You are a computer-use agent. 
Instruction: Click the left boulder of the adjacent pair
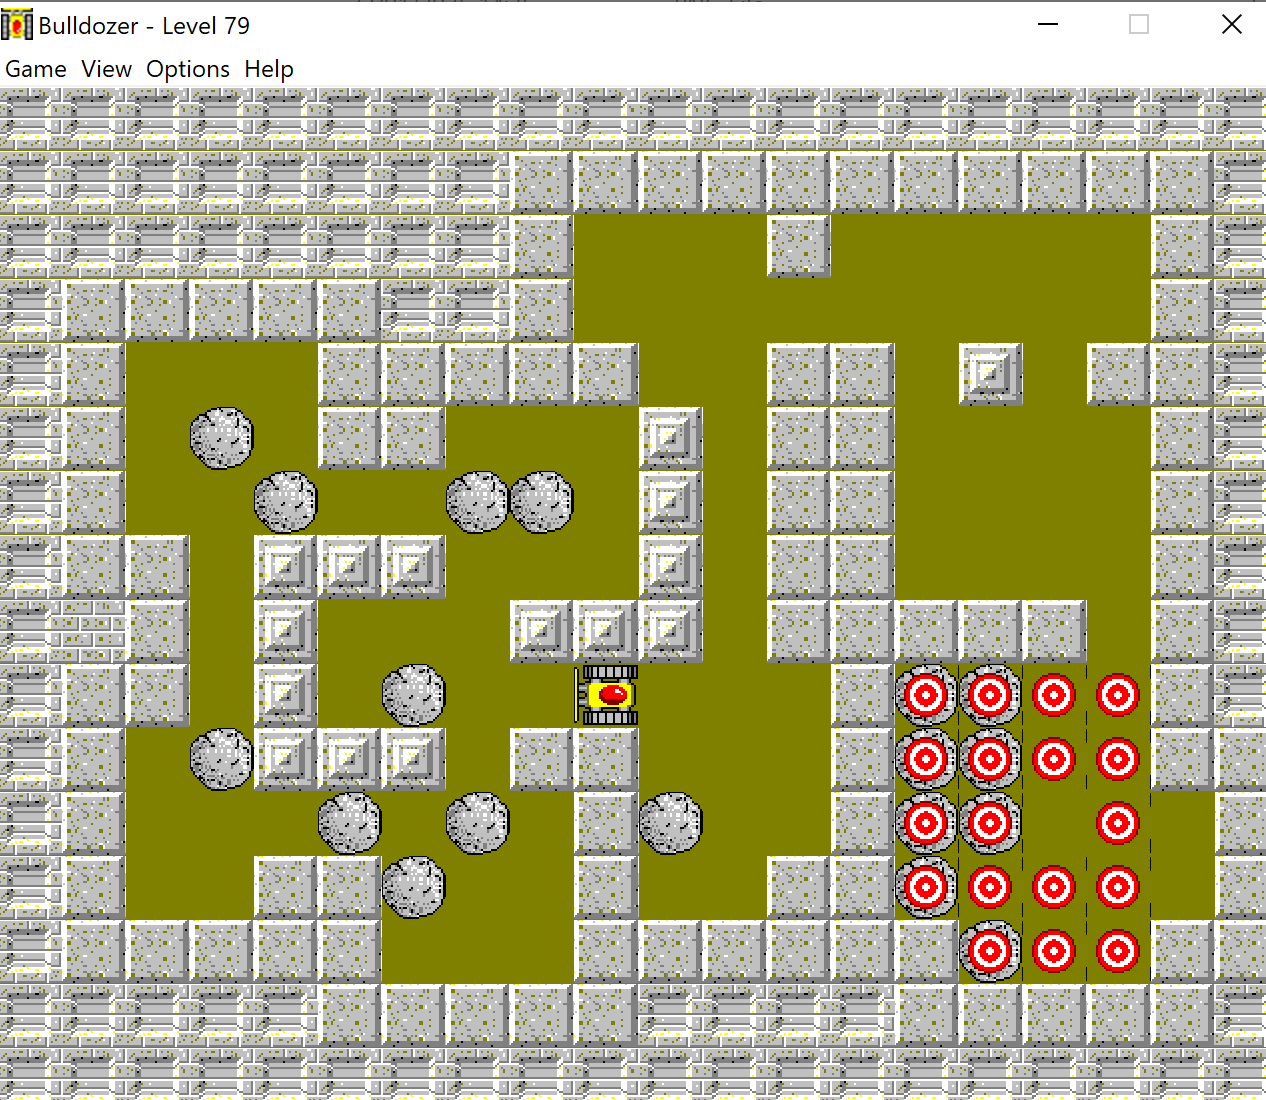point(478,502)
